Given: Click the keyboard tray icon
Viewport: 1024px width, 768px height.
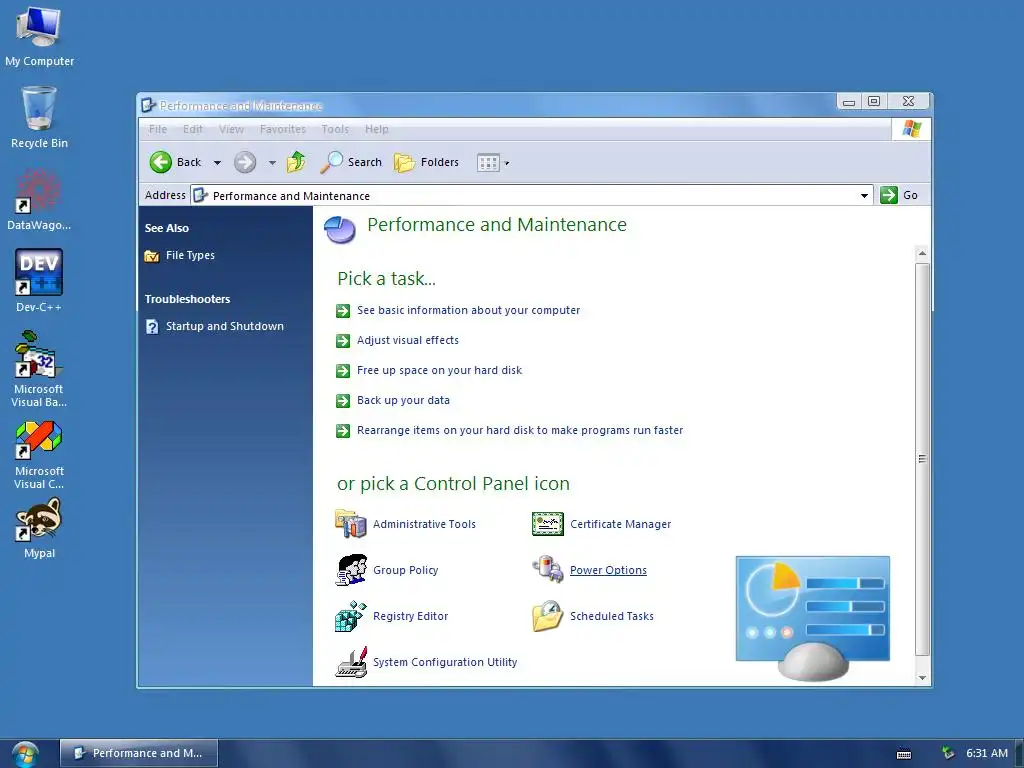Looking at the screenshot, I should coord(904,754).
